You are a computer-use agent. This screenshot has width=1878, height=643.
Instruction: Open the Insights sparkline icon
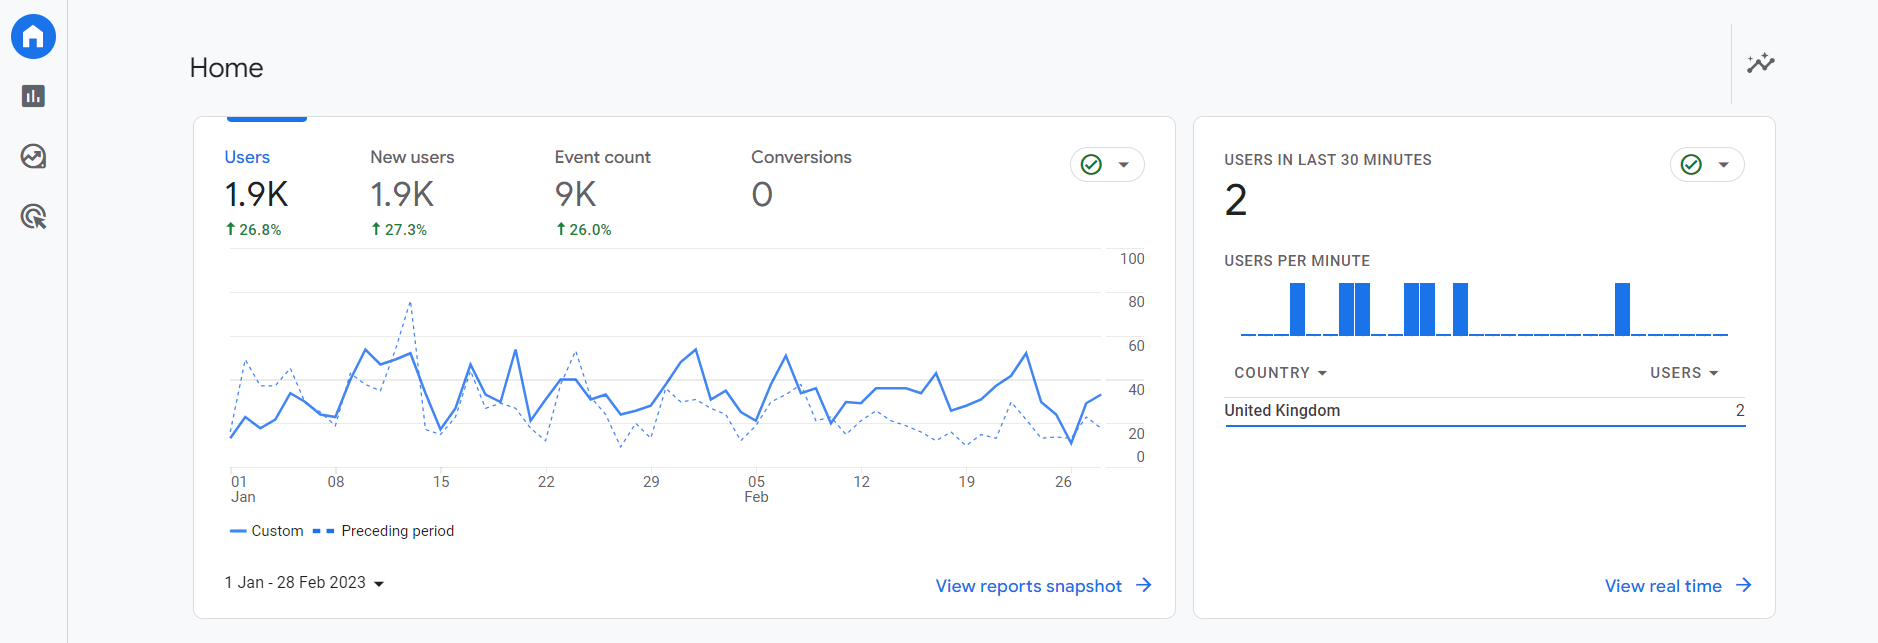1760,64
